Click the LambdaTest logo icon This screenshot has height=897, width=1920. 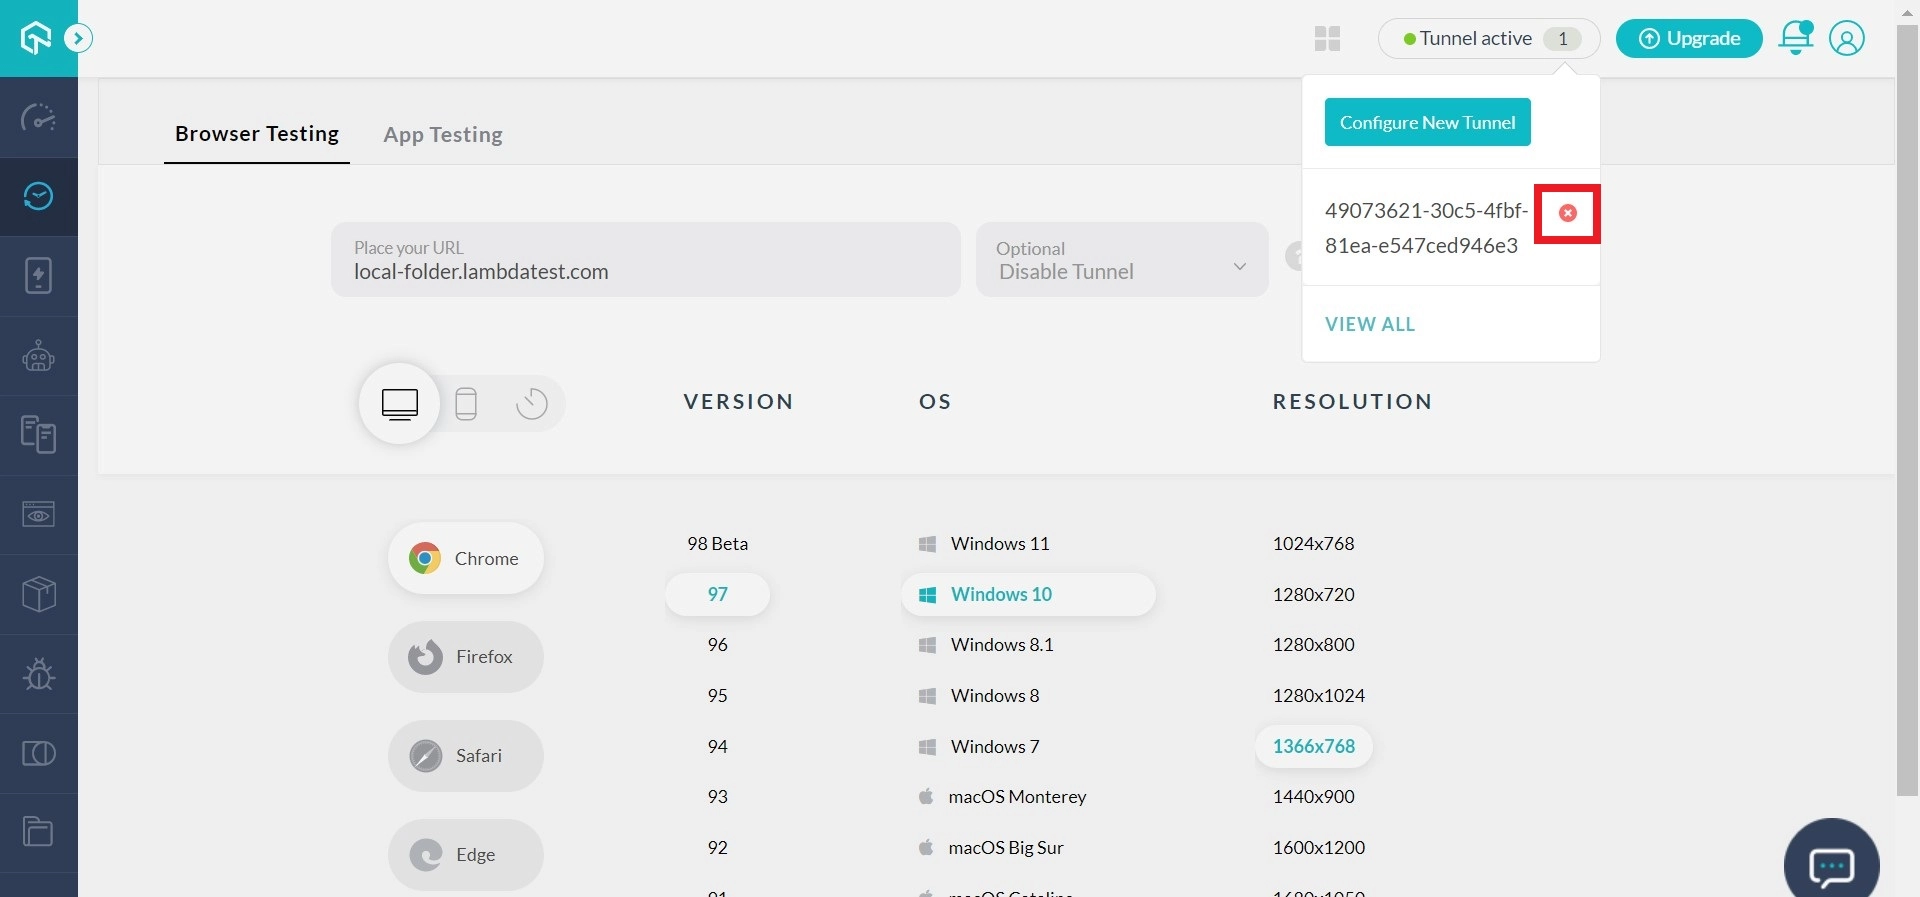point(36,38)
